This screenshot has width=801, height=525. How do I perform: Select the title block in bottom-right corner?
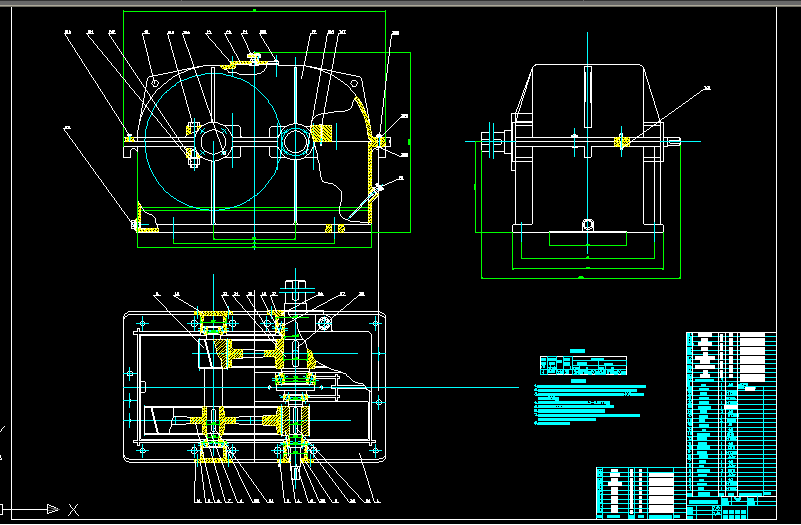(x=640, y=491)
